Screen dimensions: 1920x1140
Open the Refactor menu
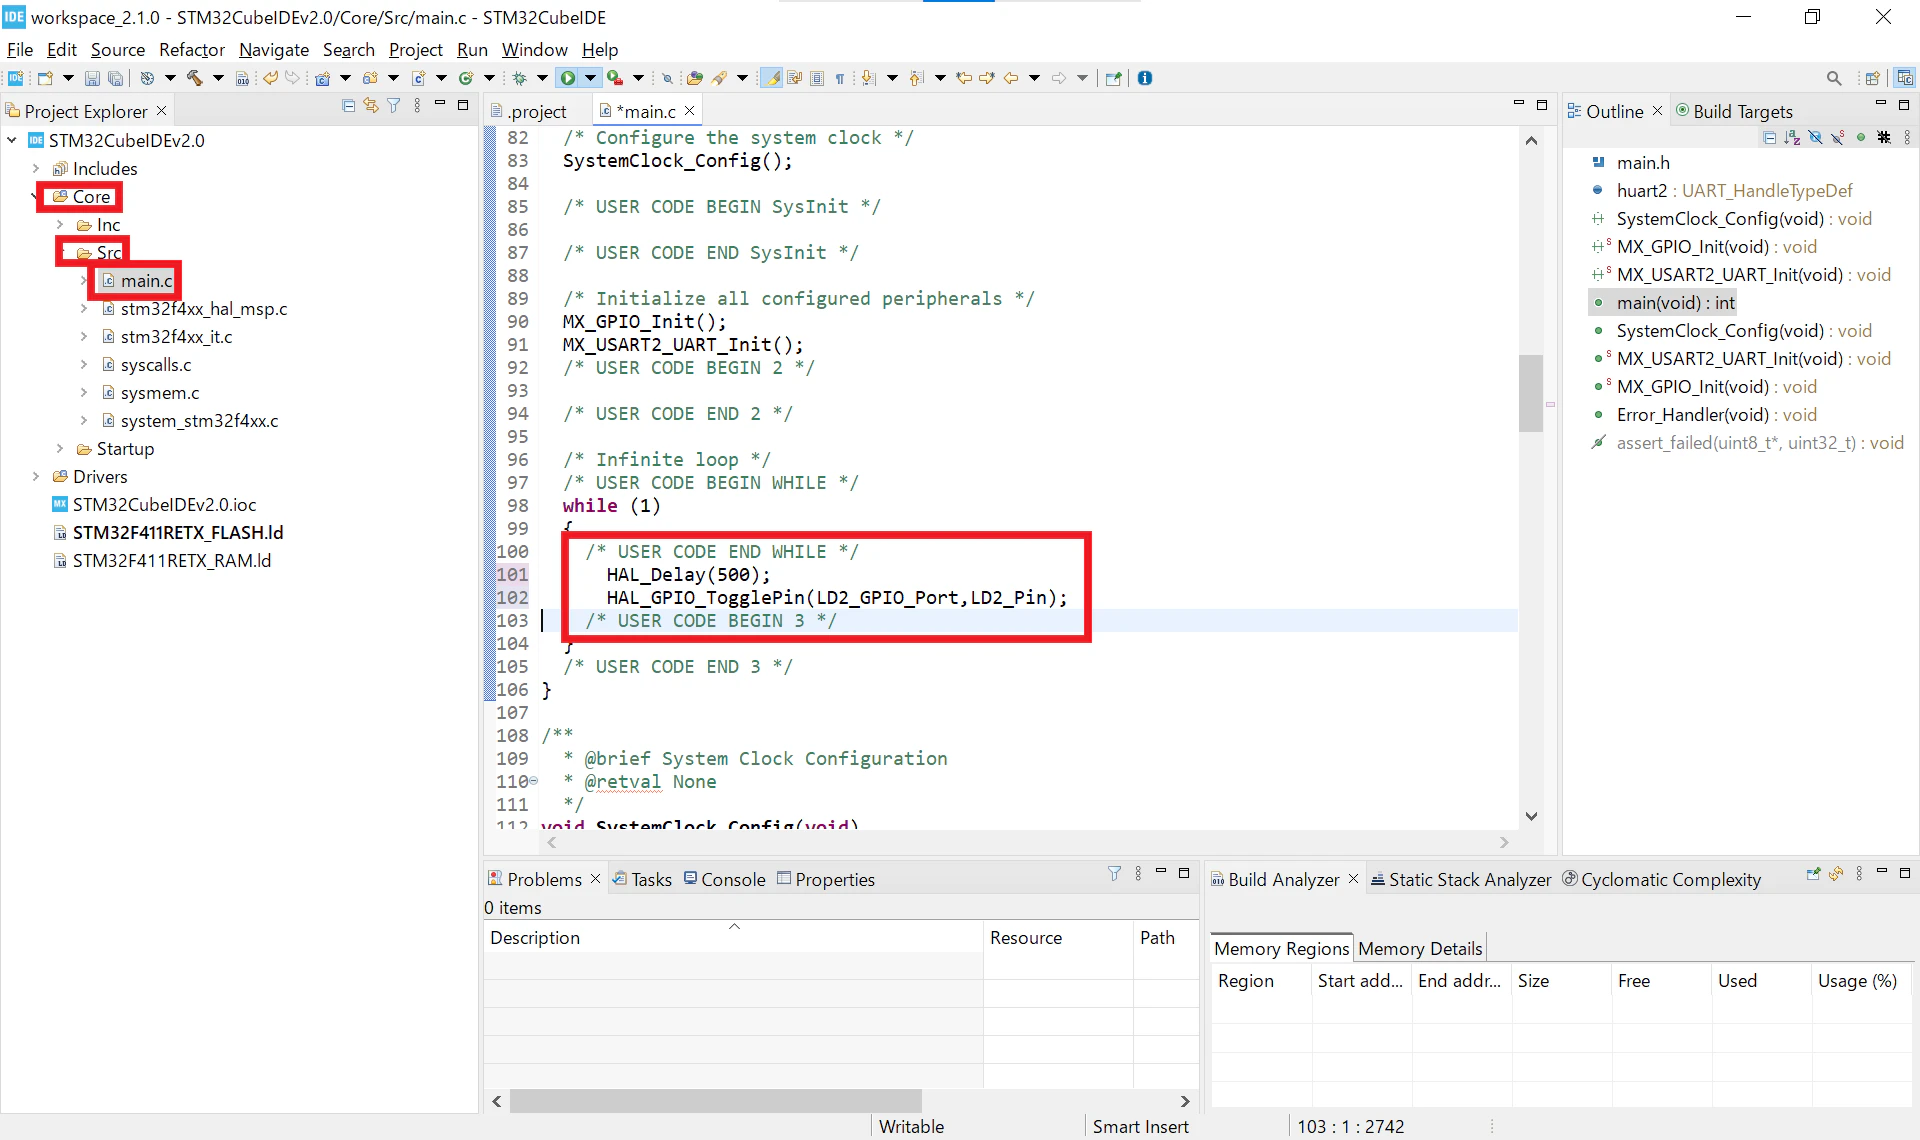coord(192,50)
